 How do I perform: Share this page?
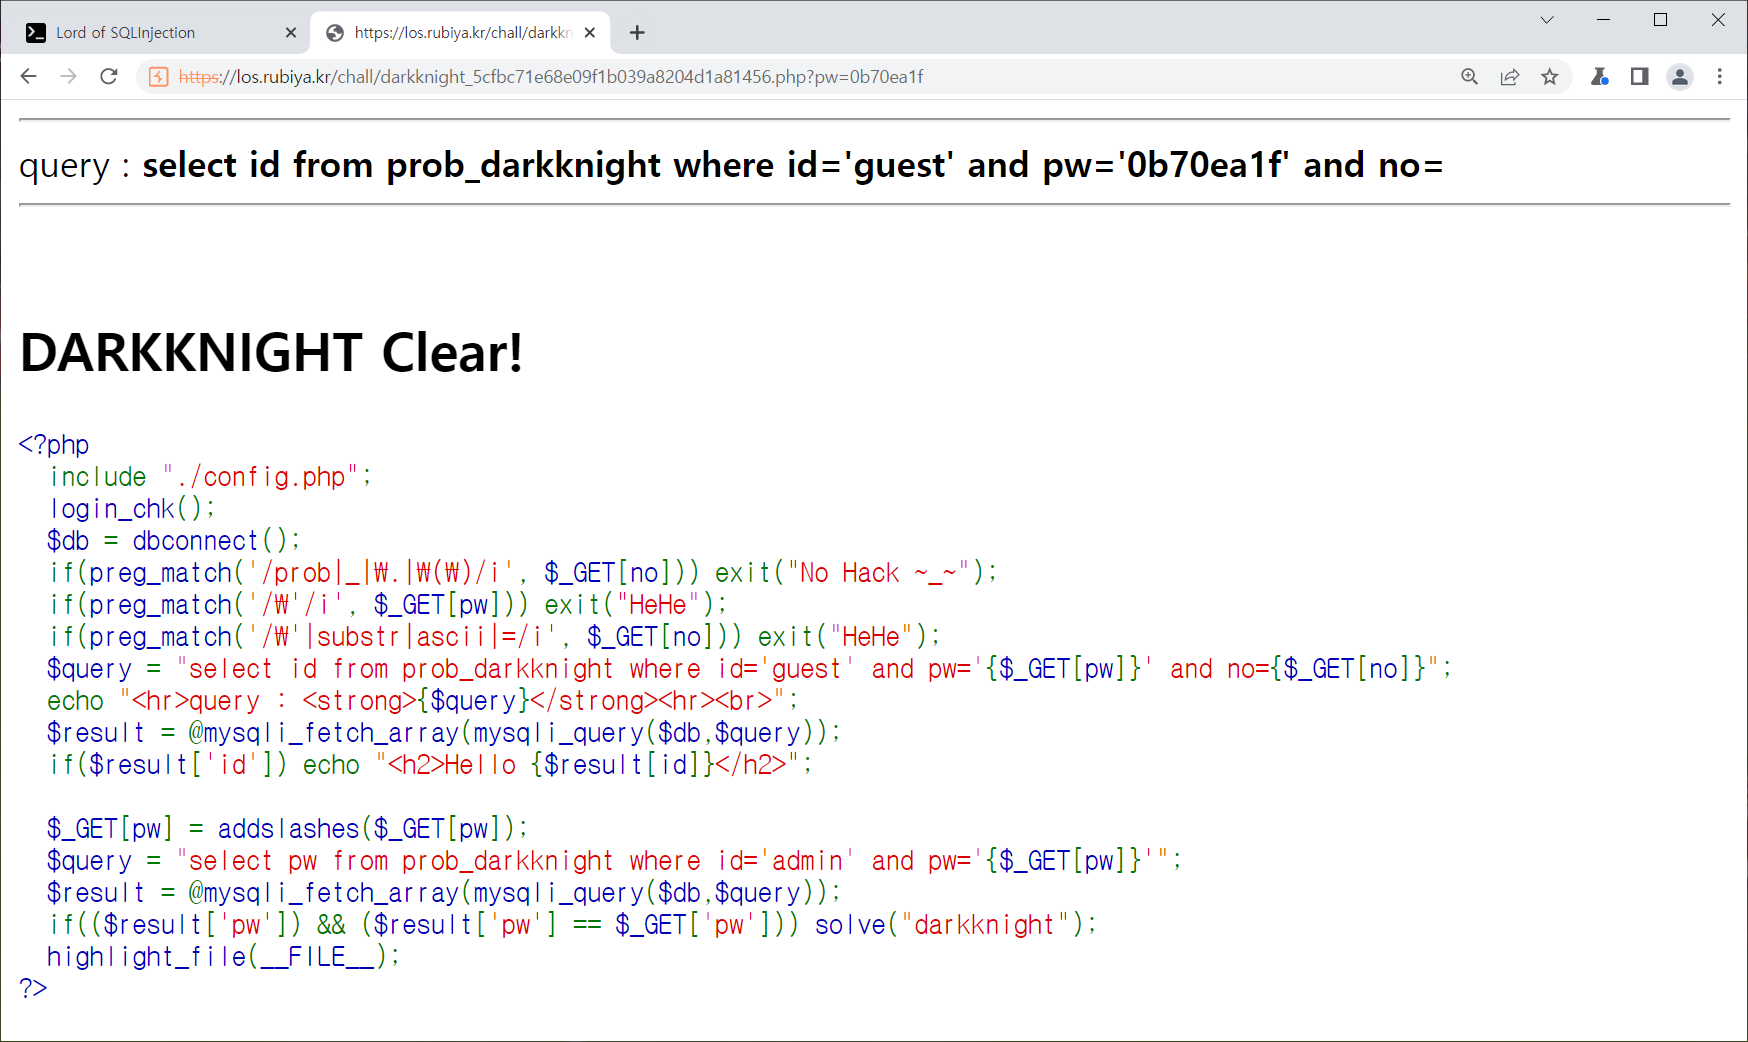1510,76
